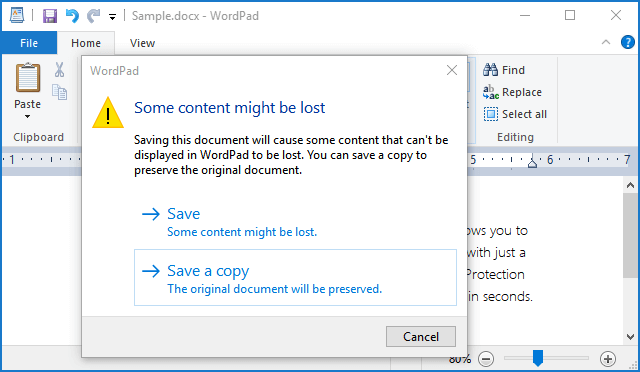Choose the Save option in dialog
The height and width of the screenshot is (372, 640).
[x=295, y=222]
